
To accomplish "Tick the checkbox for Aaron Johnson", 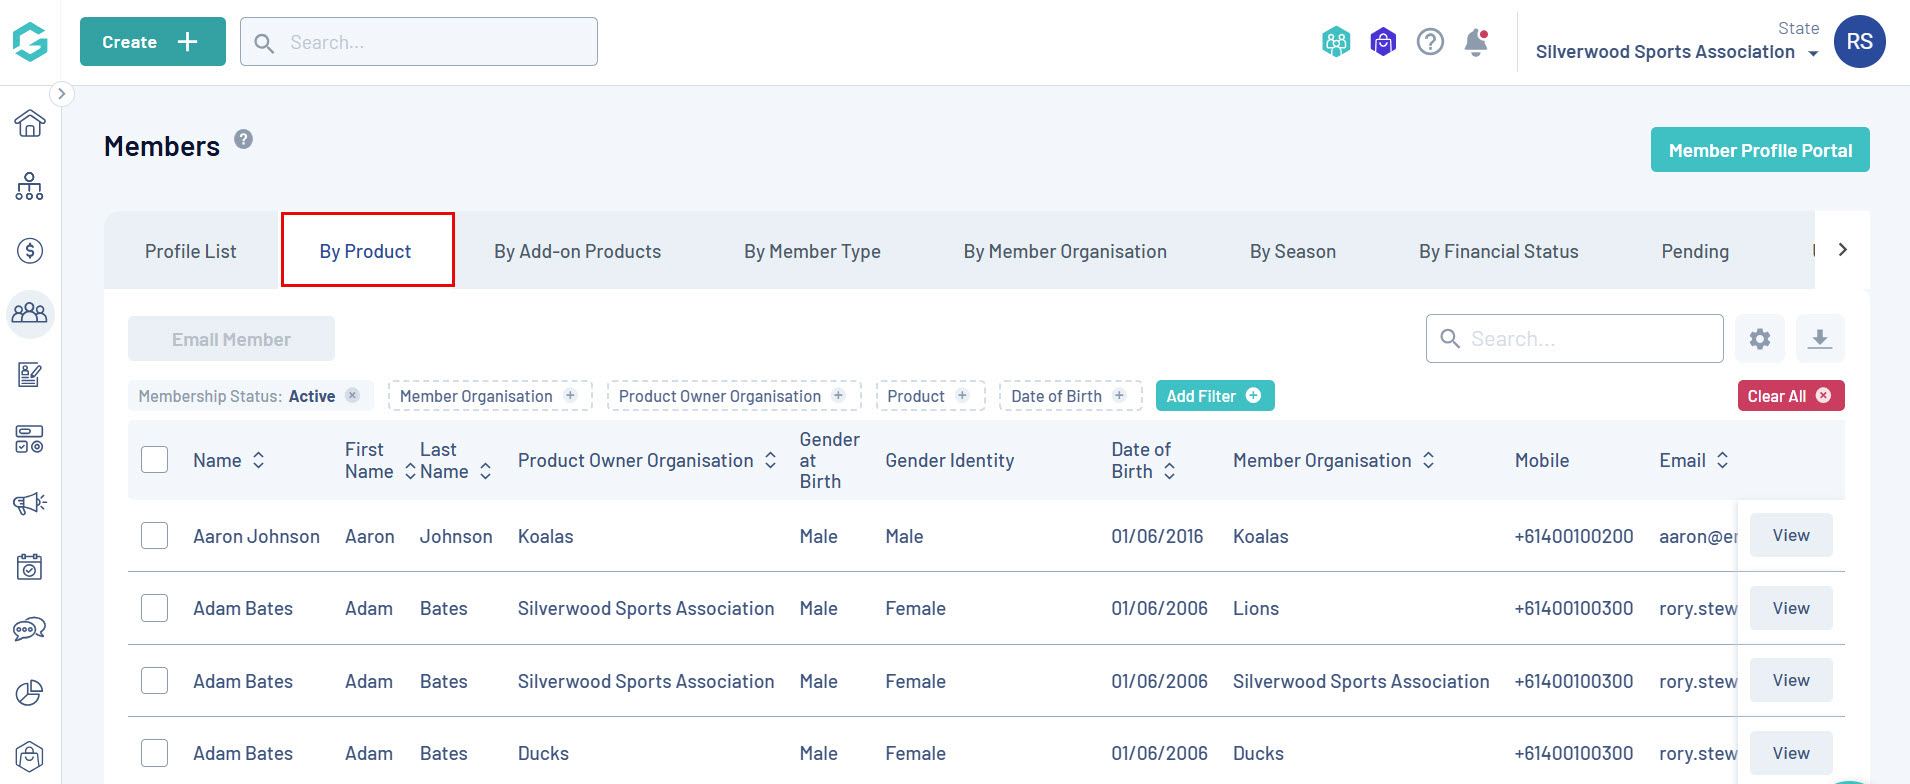I will click(x=155, y=536).
